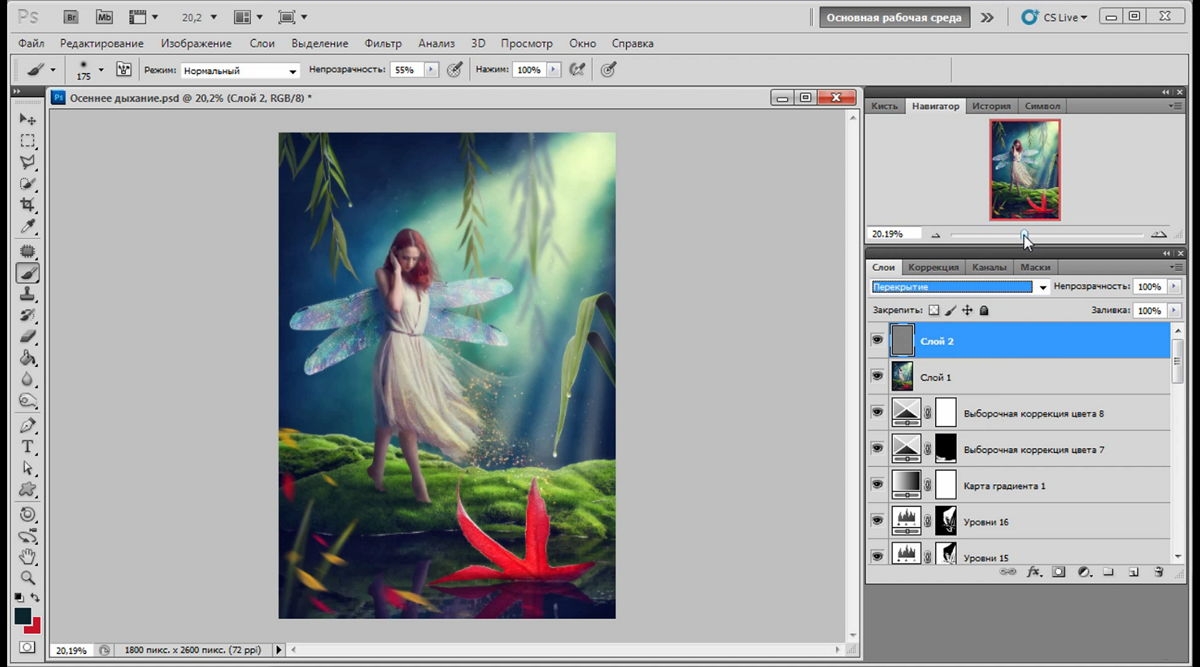Screen dimensions: 1200x667
Task: Delete the selected layer with trash icon
Action: (x=1158, y=572)
